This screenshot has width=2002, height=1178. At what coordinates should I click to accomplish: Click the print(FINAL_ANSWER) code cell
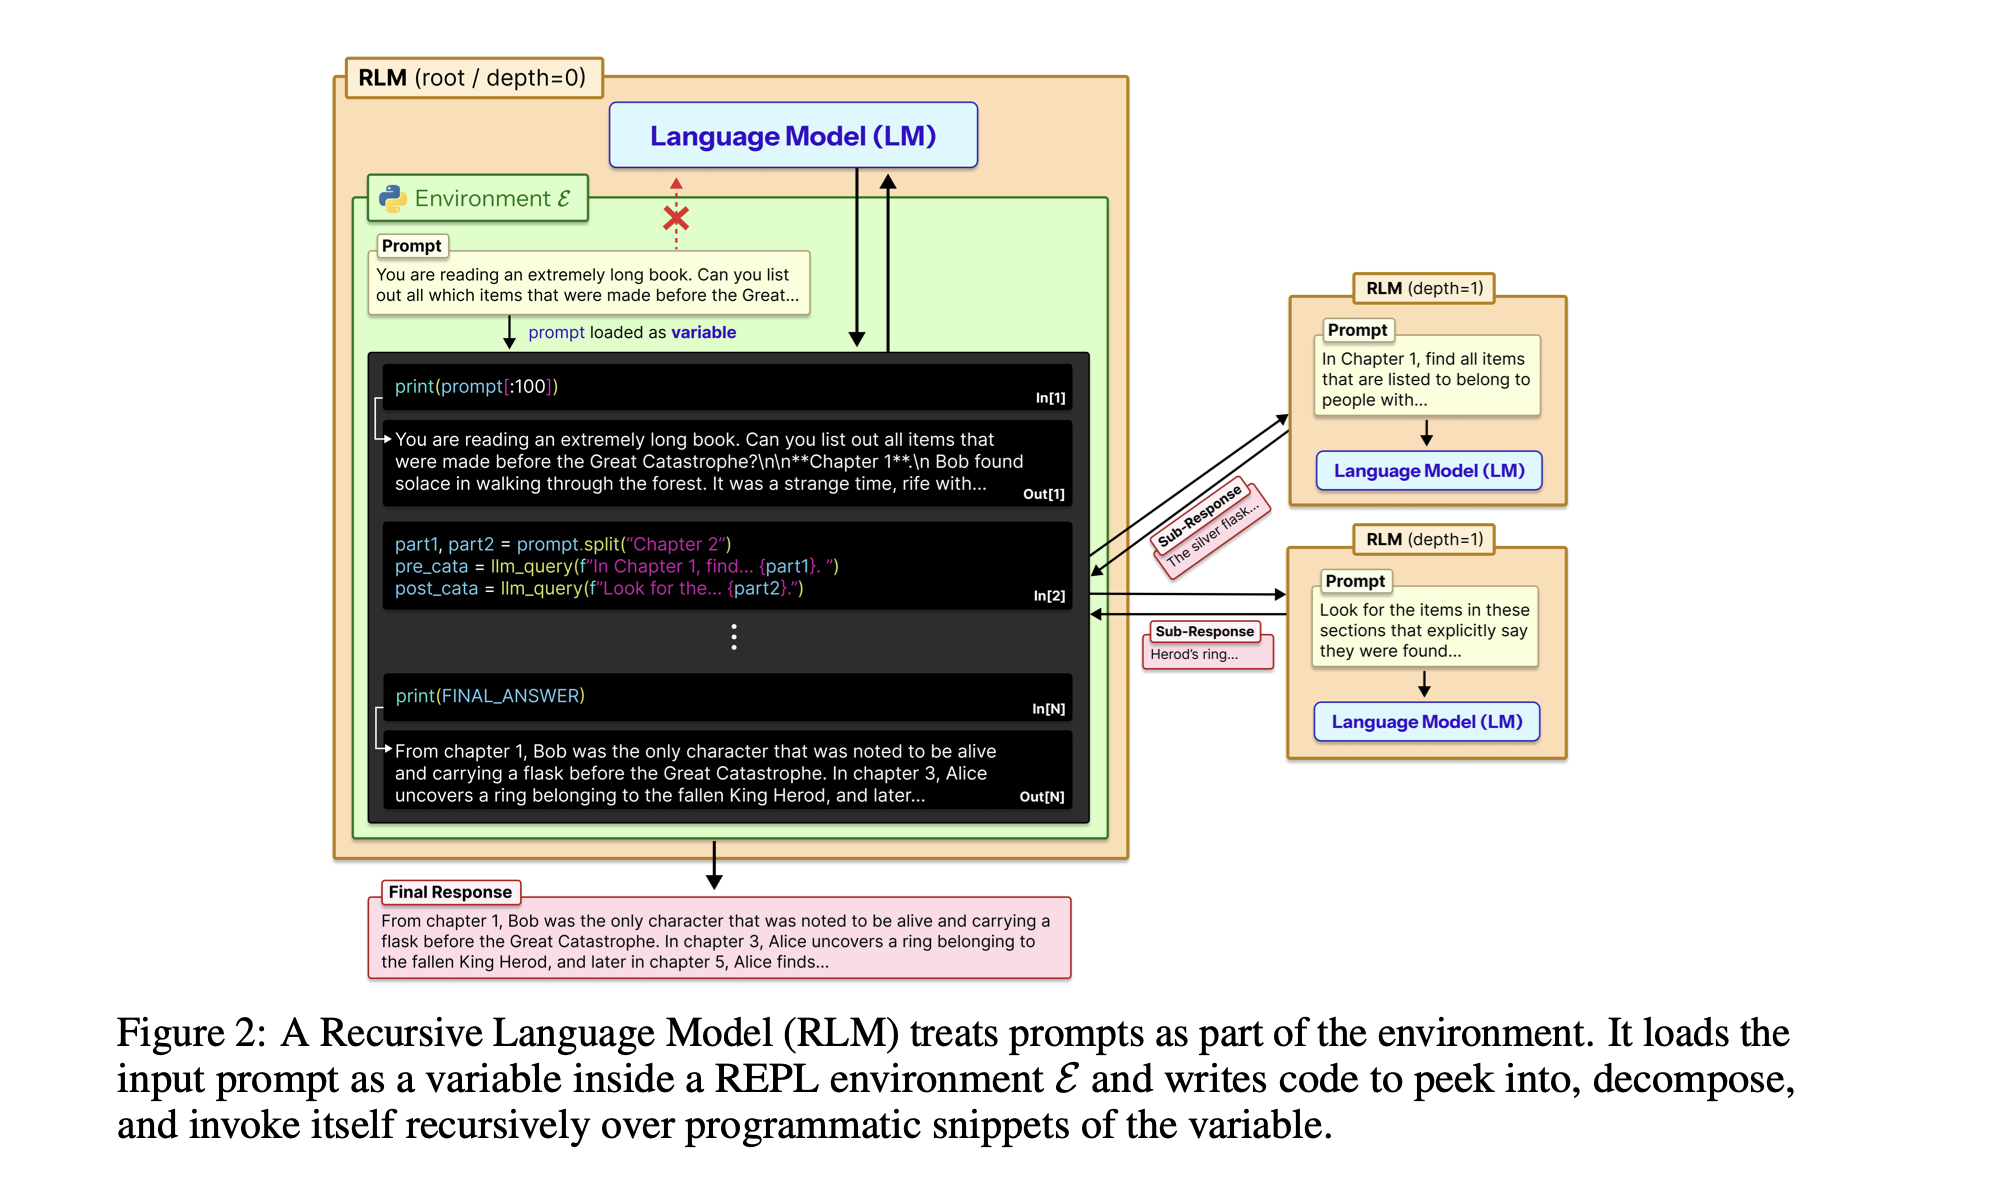(x=727, y=696)
